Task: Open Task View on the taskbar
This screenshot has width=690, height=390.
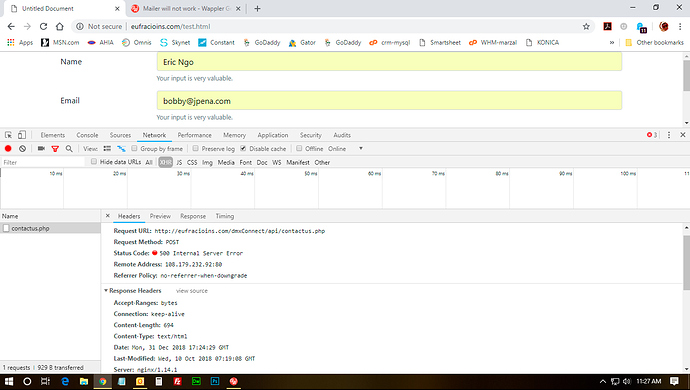Action: [x=45, y=381]
